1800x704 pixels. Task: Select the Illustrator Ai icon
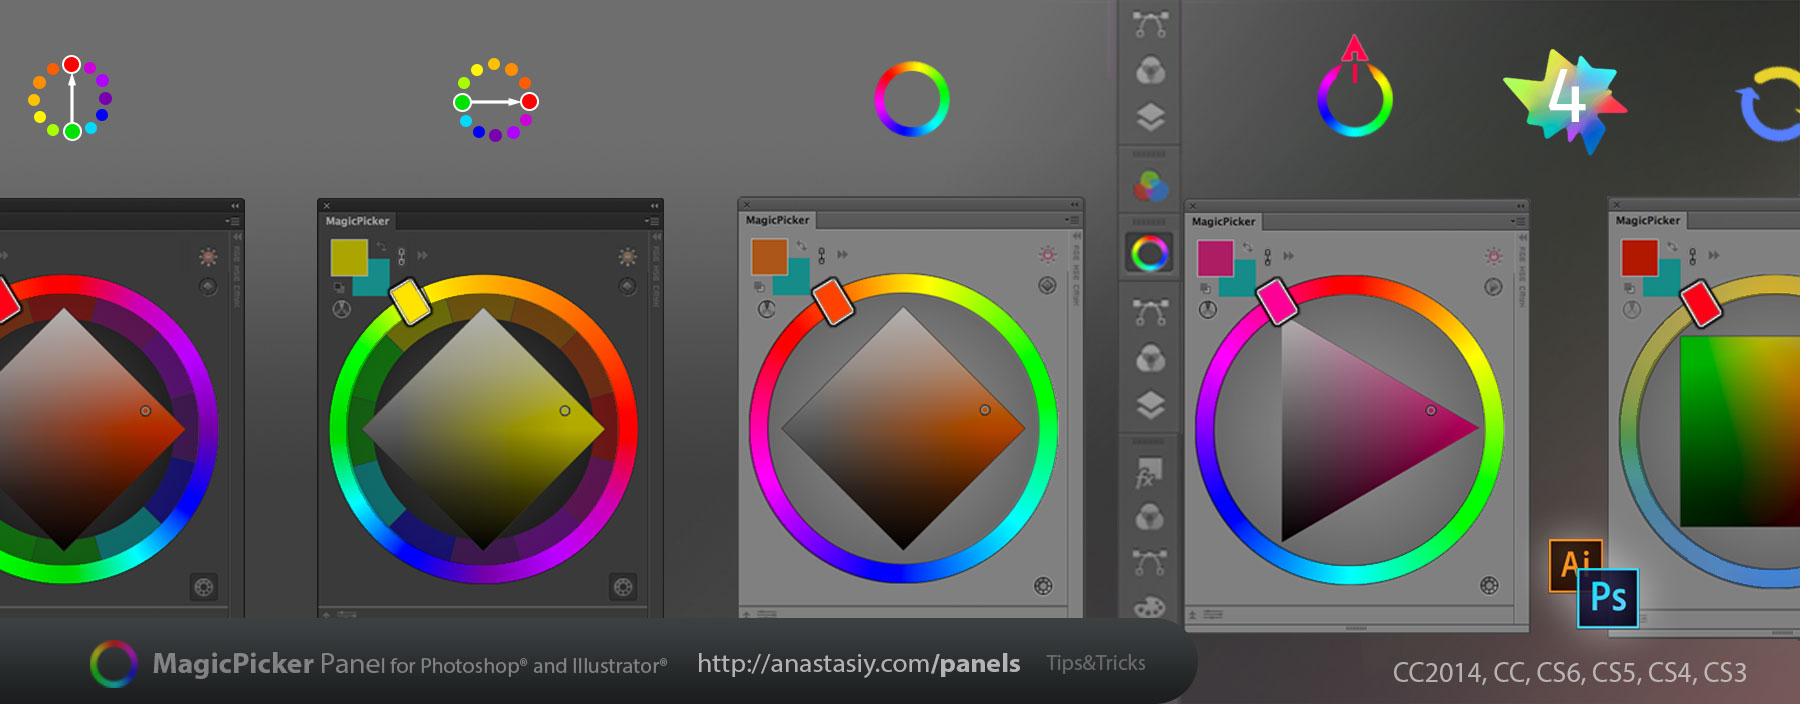pyautogui.click(x=1574, y=563)
